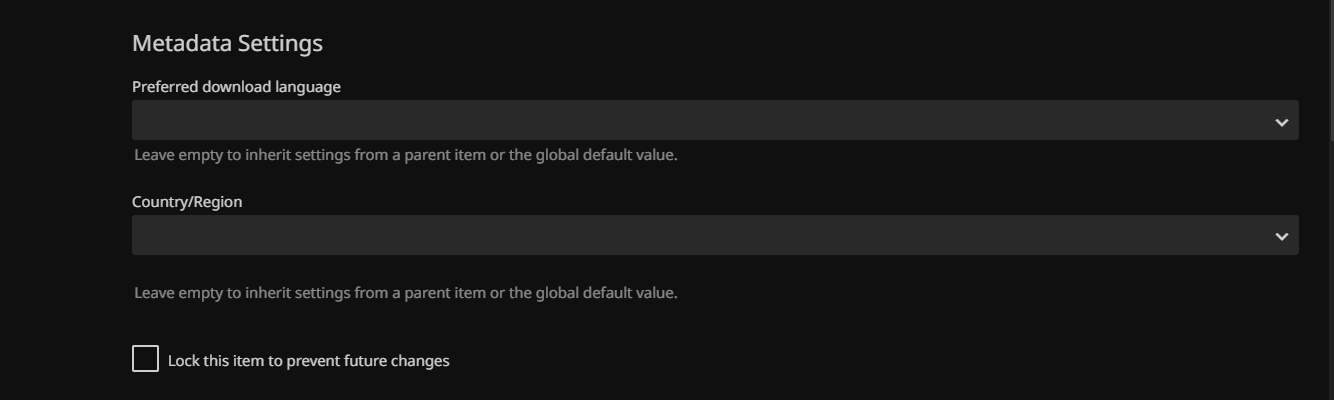
Task: Expand the Country/Region combo box
Action: [x=715, y=235]
